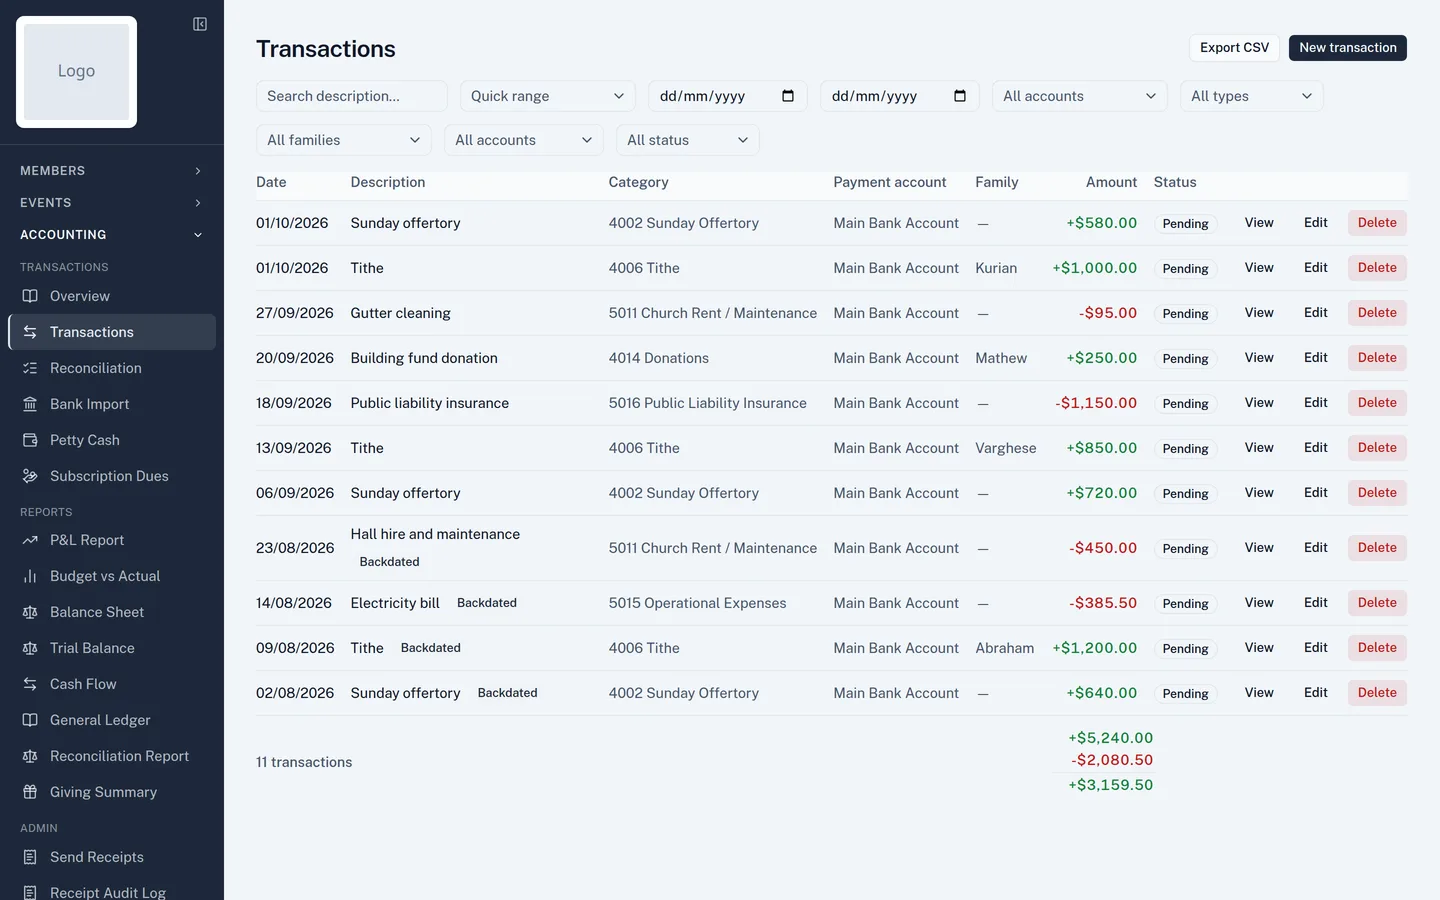Open the All status dropdown
The width and height of the screenshot is (1440, 900).
click(x=687, y=140)
